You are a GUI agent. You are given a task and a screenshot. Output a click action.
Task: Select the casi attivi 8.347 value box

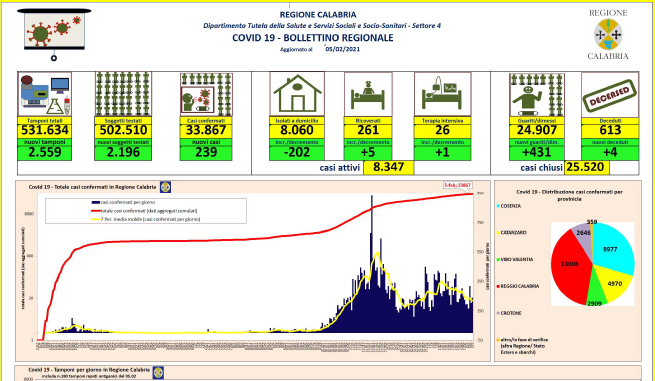[388, 168]
